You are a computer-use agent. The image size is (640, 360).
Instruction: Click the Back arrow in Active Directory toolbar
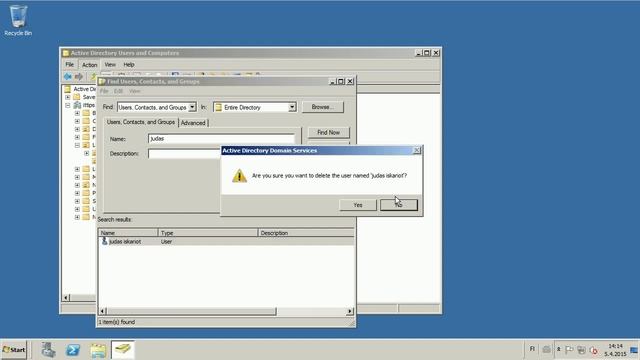pyautogui.click(x=68, y=76)
